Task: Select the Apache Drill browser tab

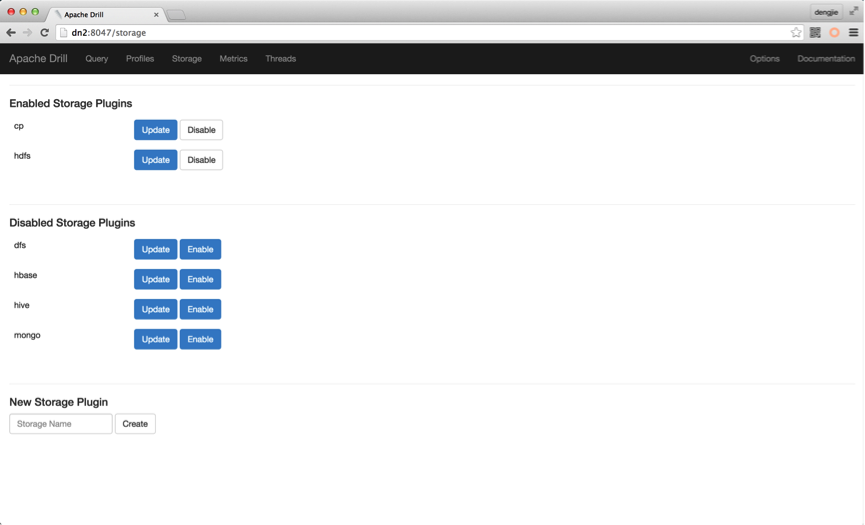Action: coord(105,14)
